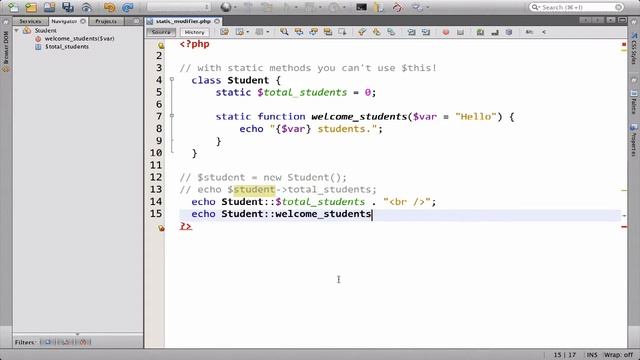Screen dimensions: 640x360
Task: Select the static_modifier.php editor tab
Action: coord(183,21)
